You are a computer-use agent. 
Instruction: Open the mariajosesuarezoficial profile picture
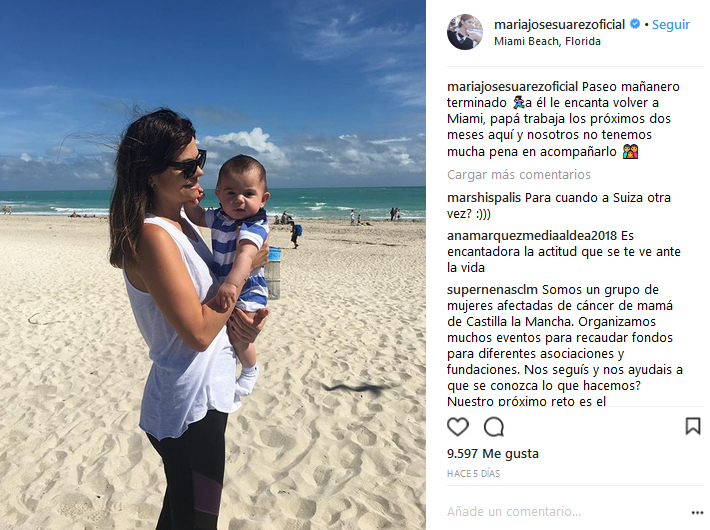point(465,32)
